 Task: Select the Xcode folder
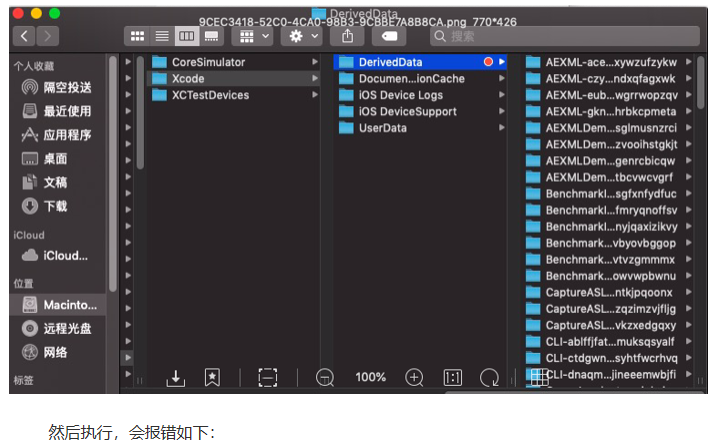[234, 78]
